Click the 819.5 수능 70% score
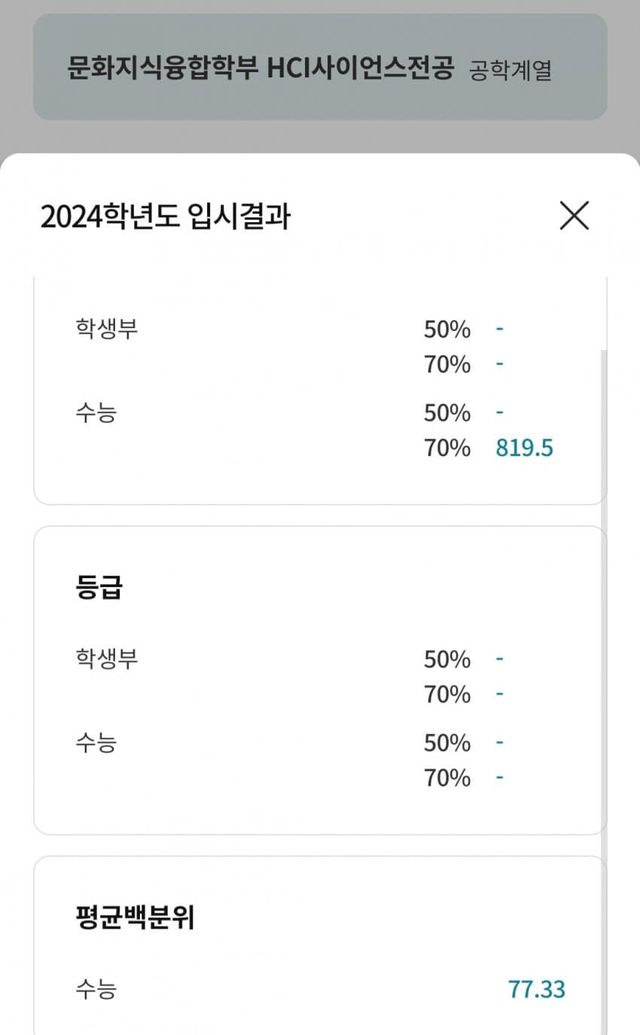This screenshot has width=640, height=1035. click(x=524, y=447)
